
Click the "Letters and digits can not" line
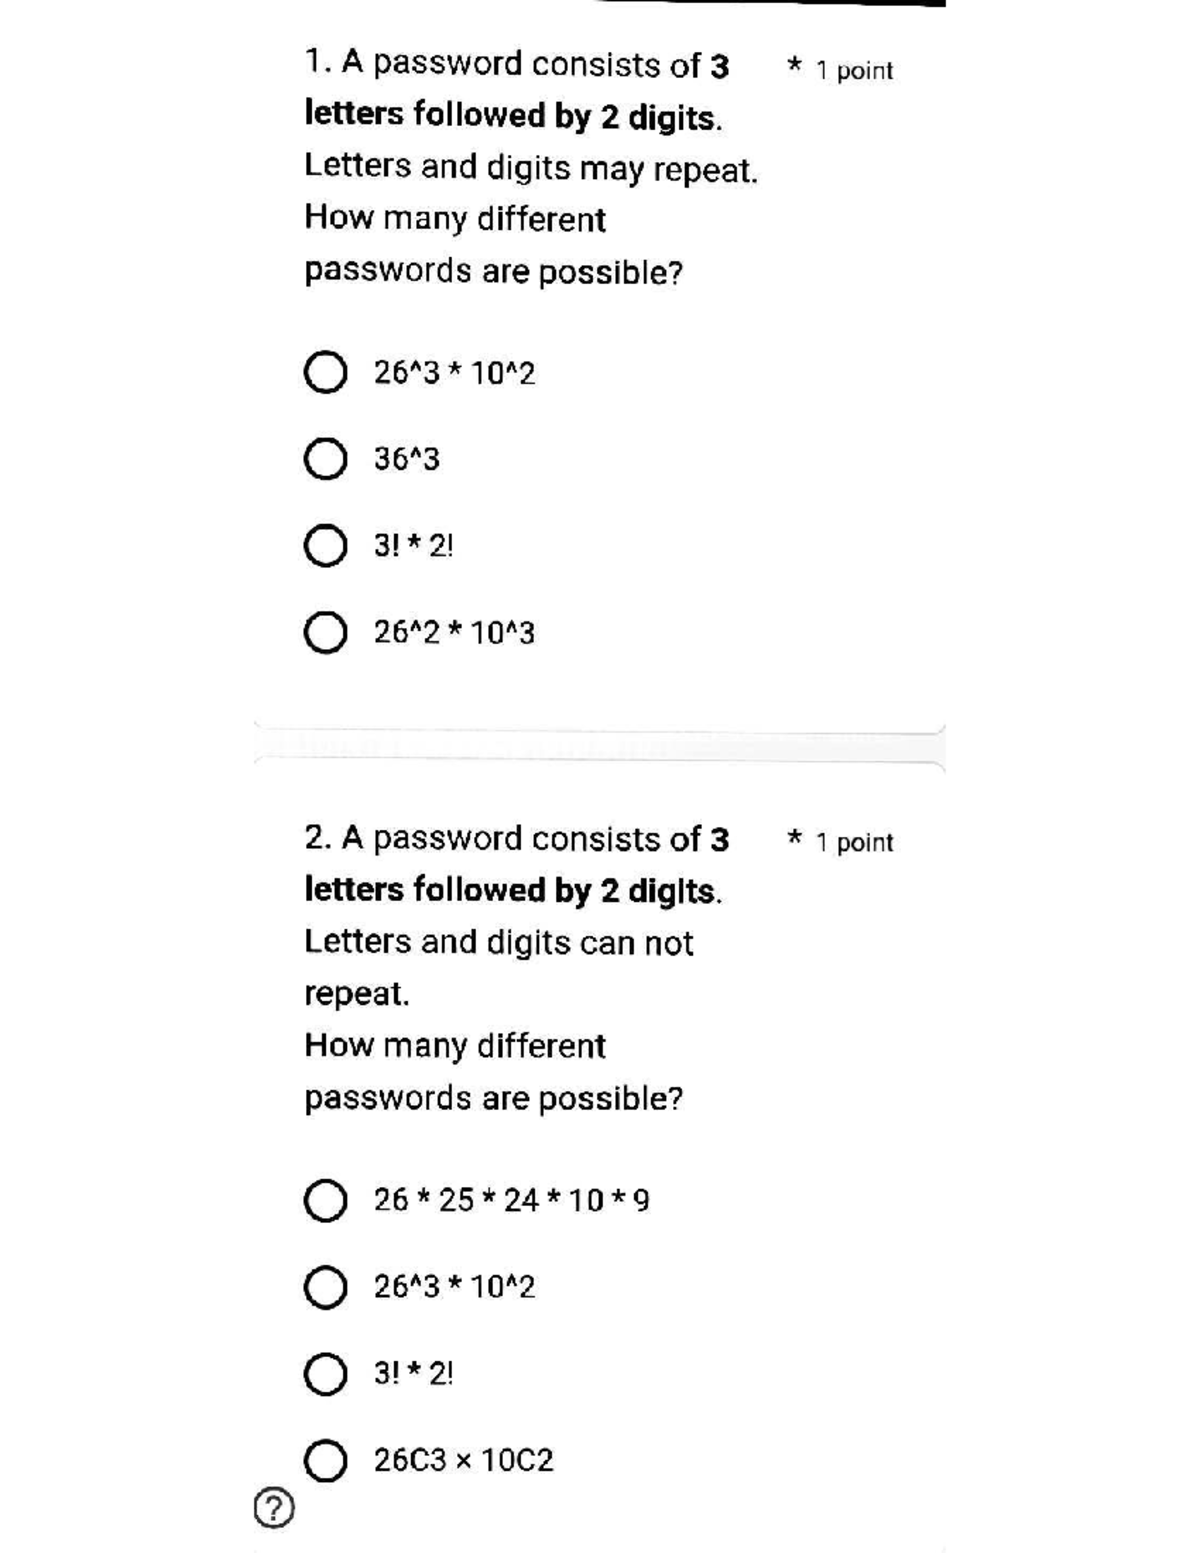498,942
